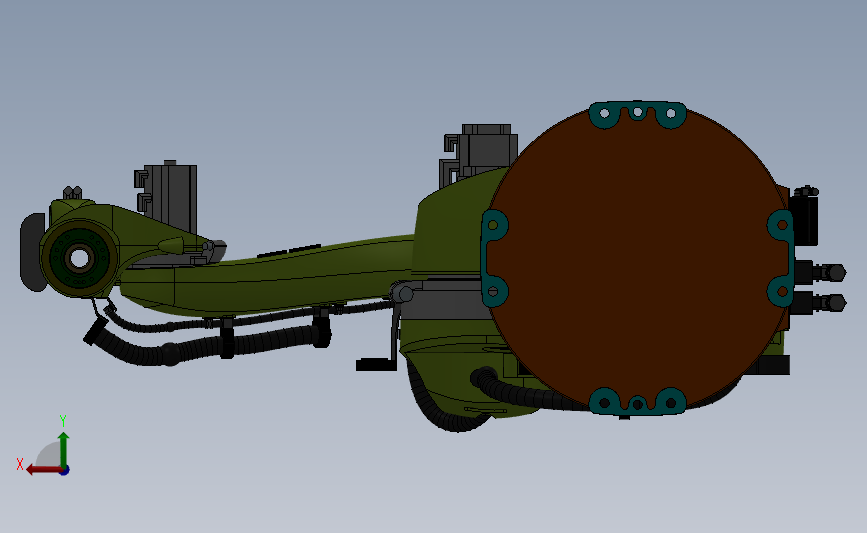Click the X label on the coordinate triad
Screen dimensions: 867x533
[x=20, y=464]
